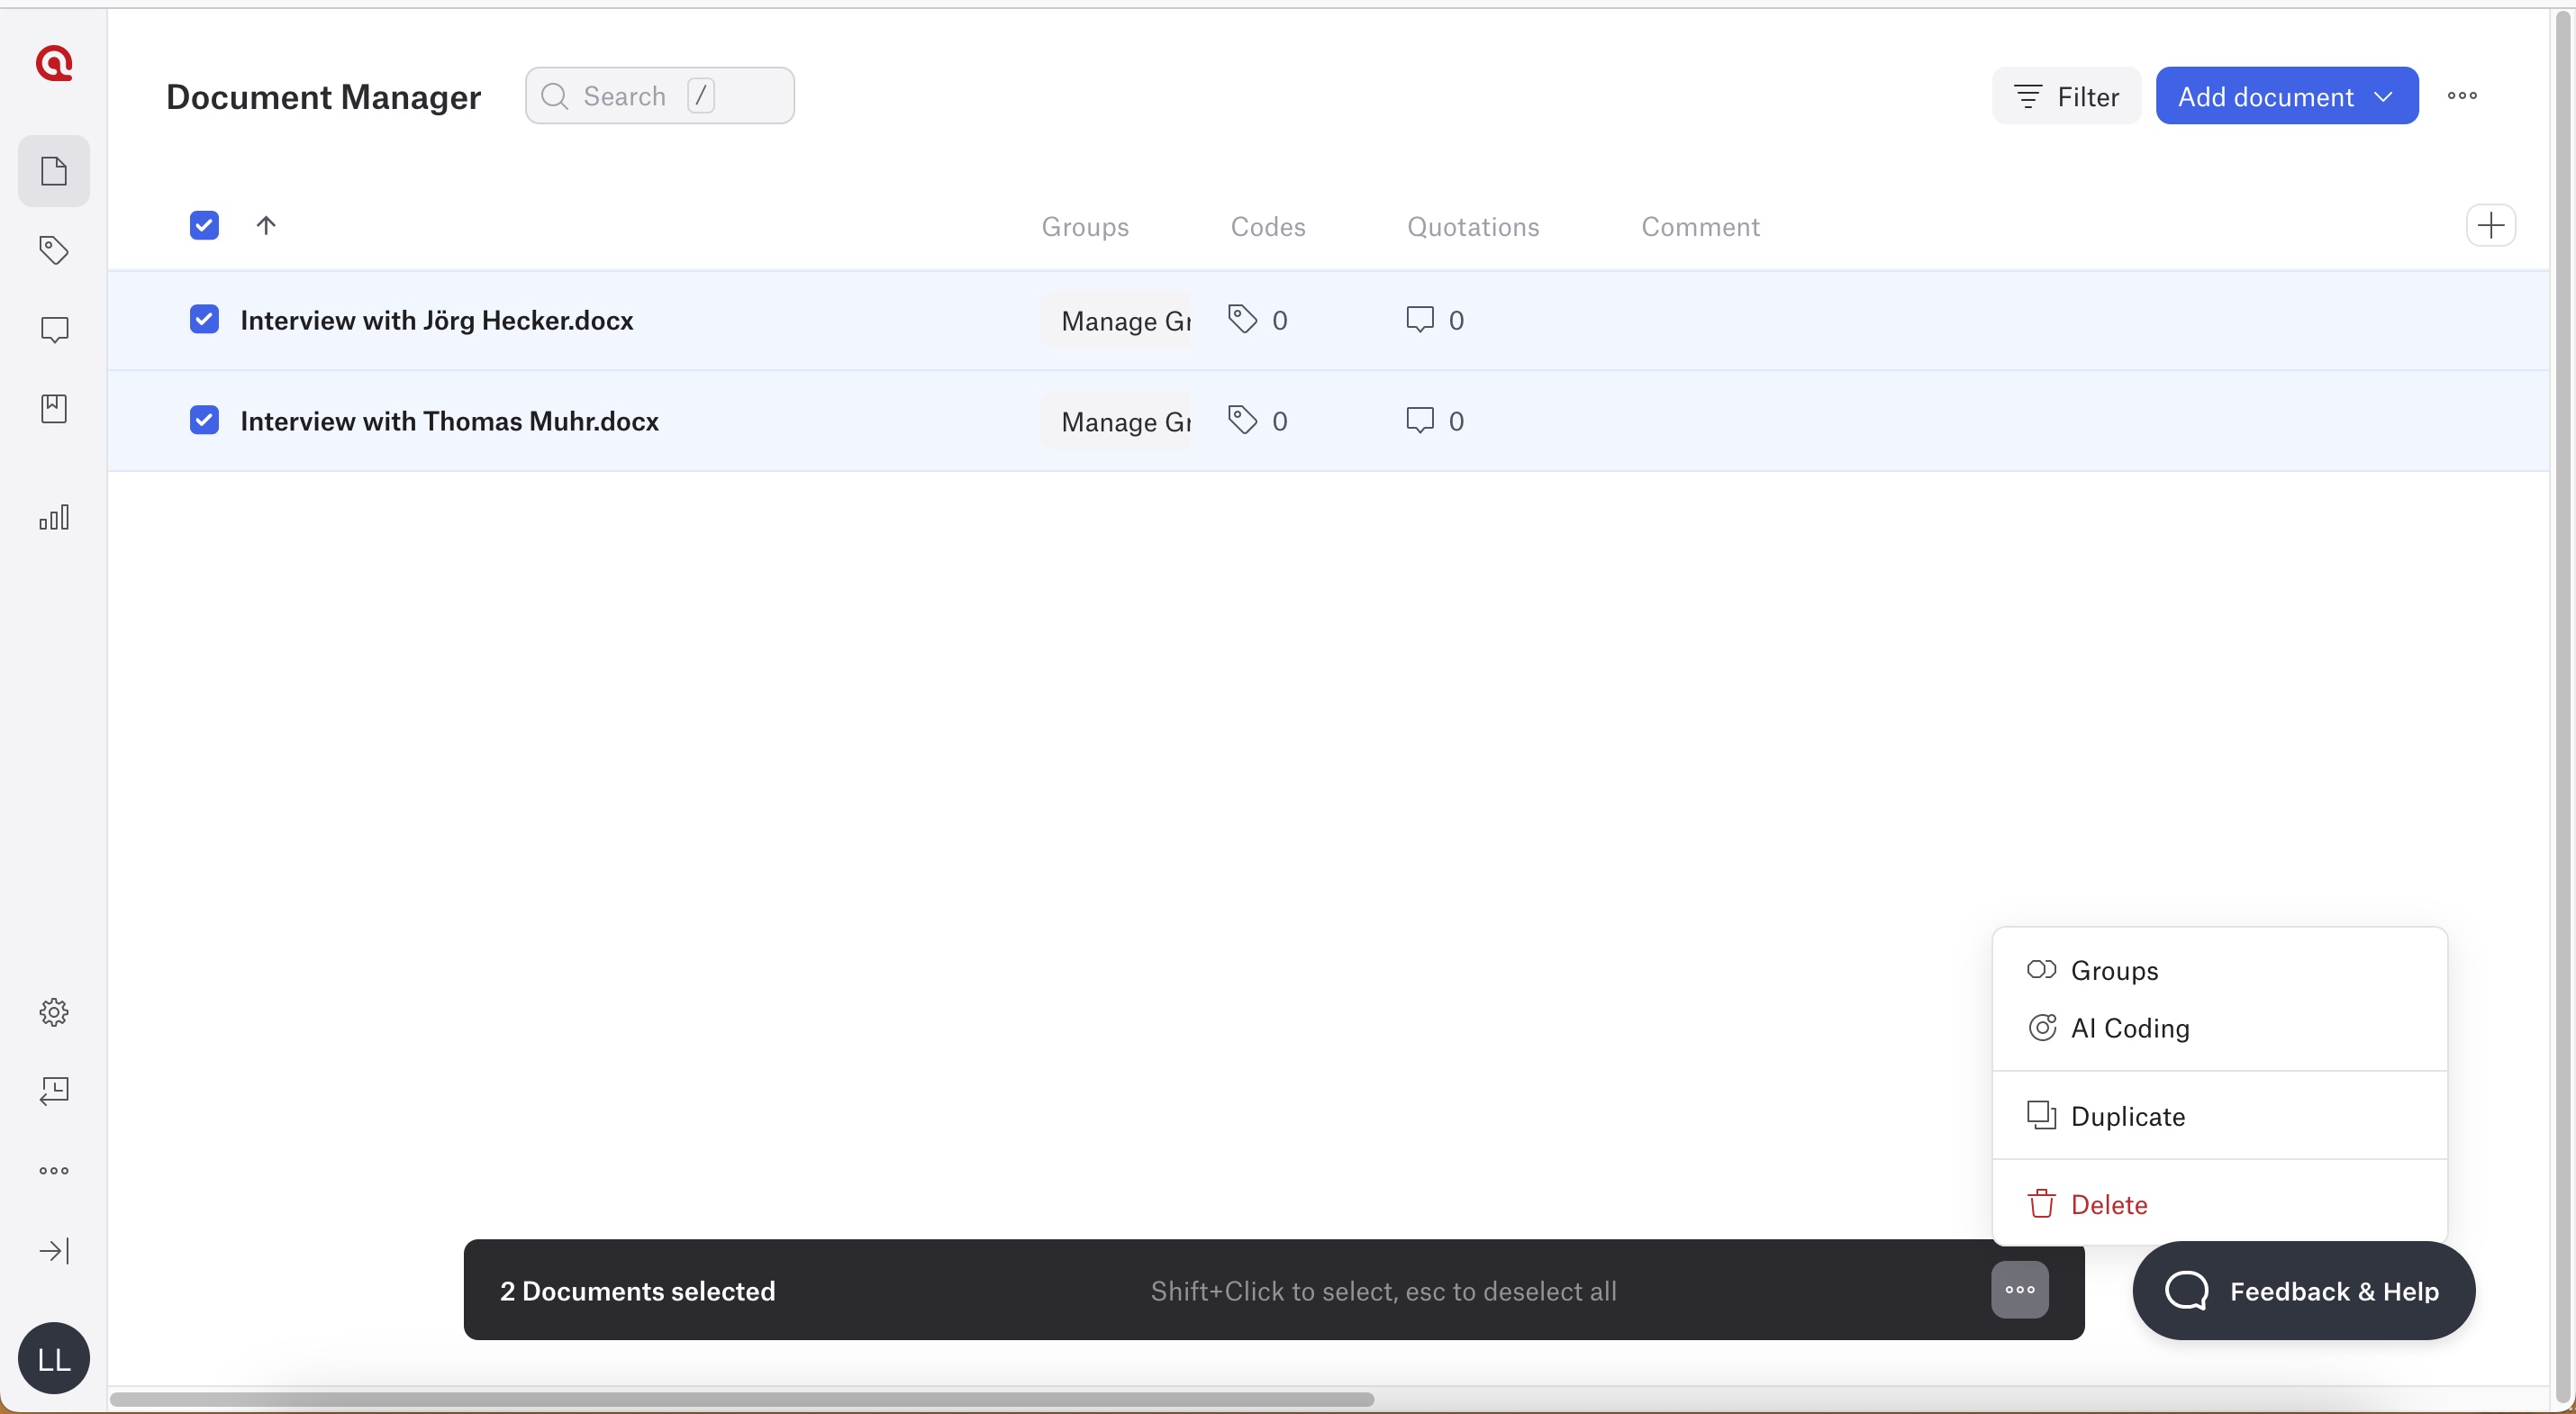
Task: Open the Analysis bar chart sidebar icon
Action: (x=54, y=517)
